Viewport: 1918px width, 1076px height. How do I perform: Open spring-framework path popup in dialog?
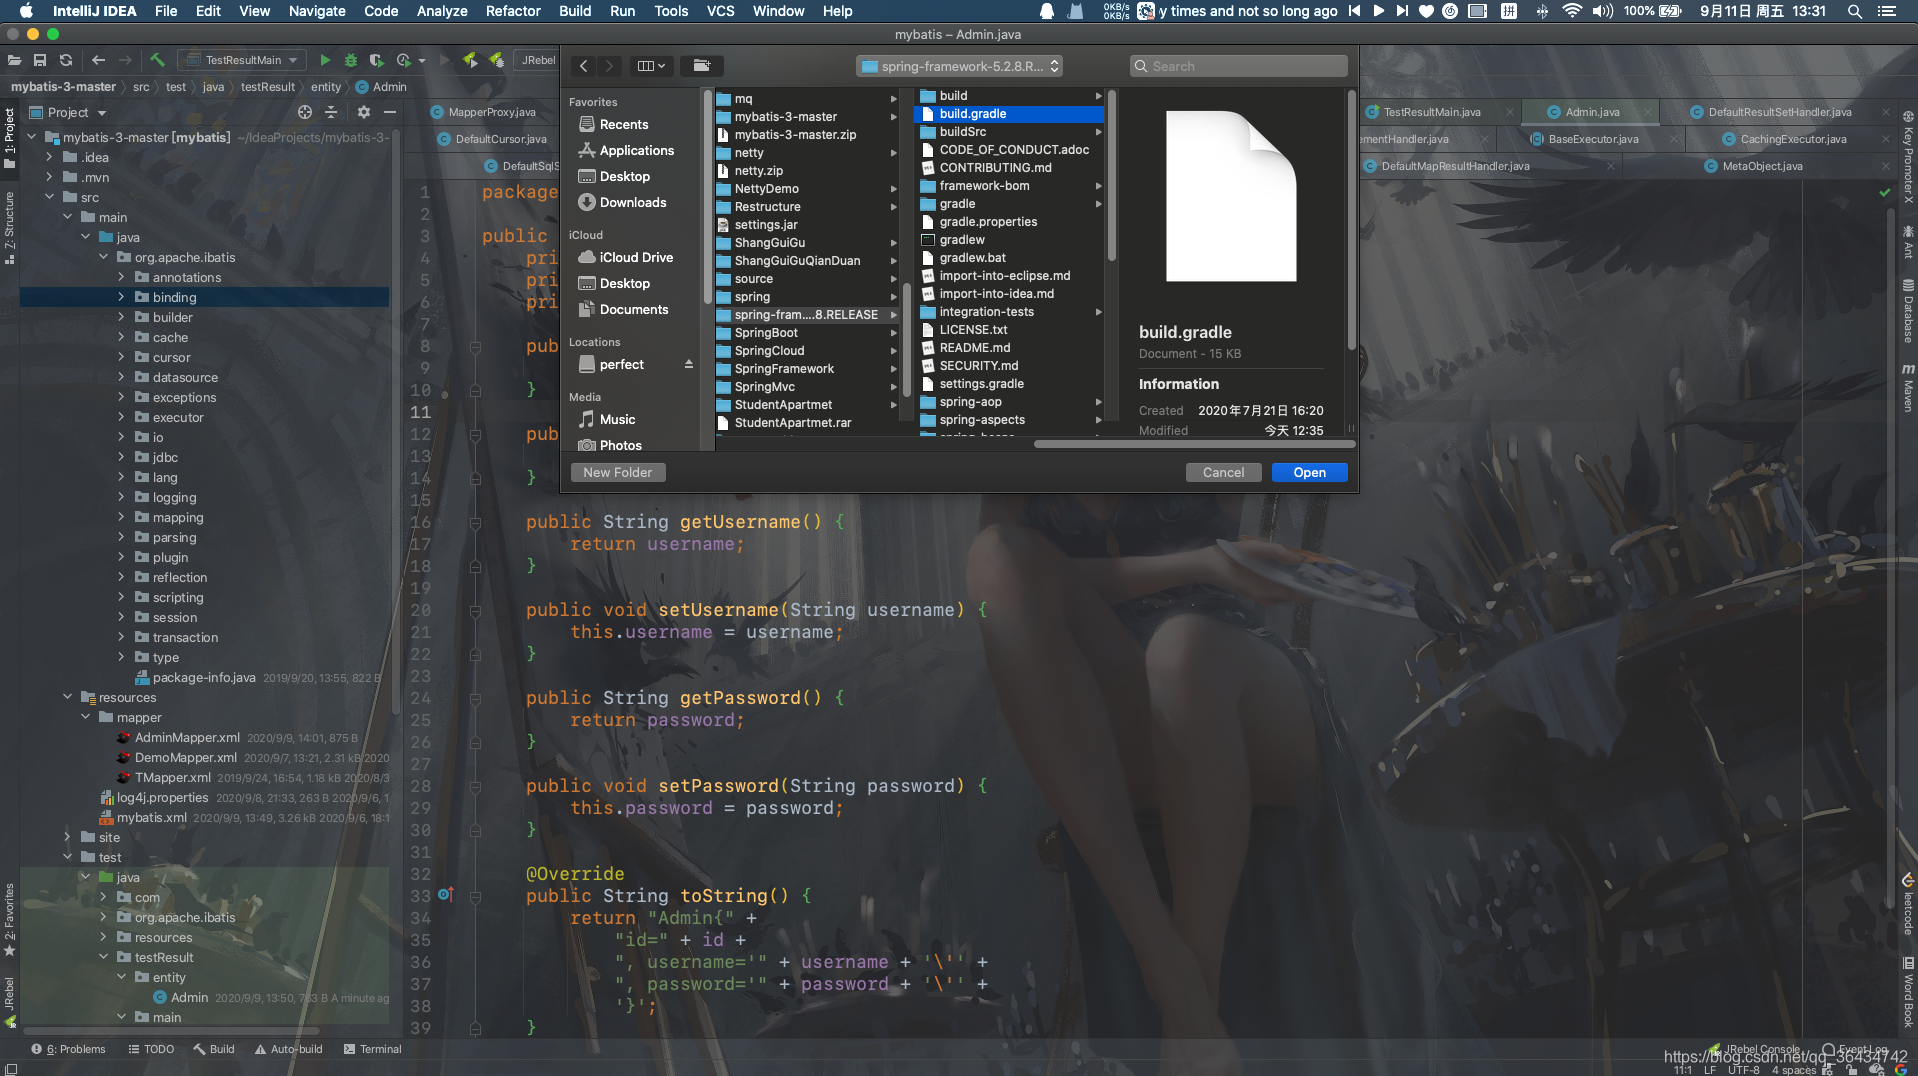click(x=959, y=66)
